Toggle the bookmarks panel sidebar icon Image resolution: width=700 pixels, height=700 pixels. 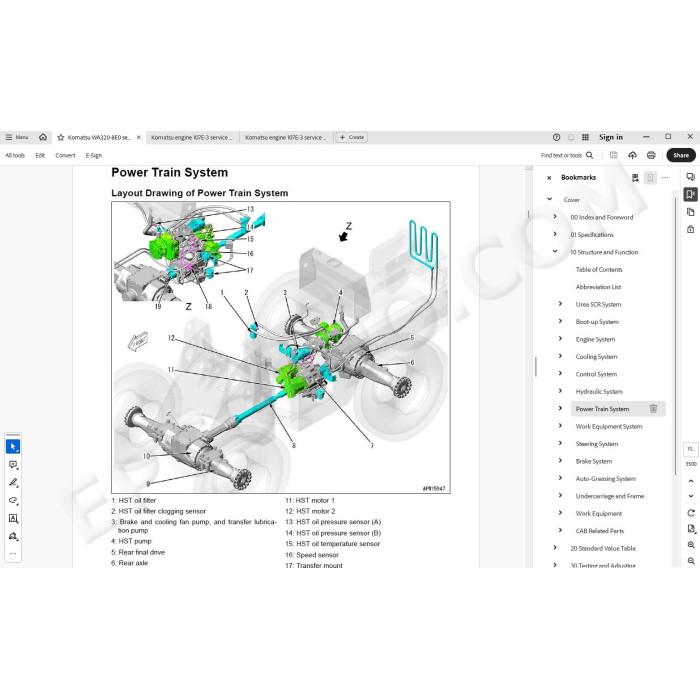pos(691,194)
